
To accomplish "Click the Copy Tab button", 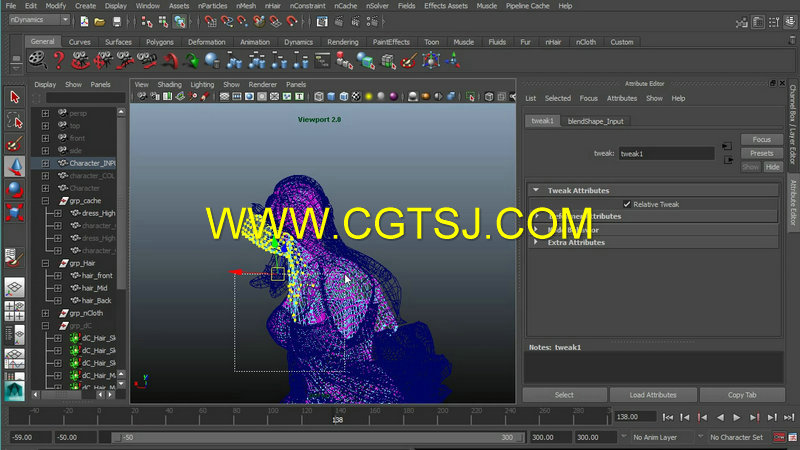I will [742, 395].
